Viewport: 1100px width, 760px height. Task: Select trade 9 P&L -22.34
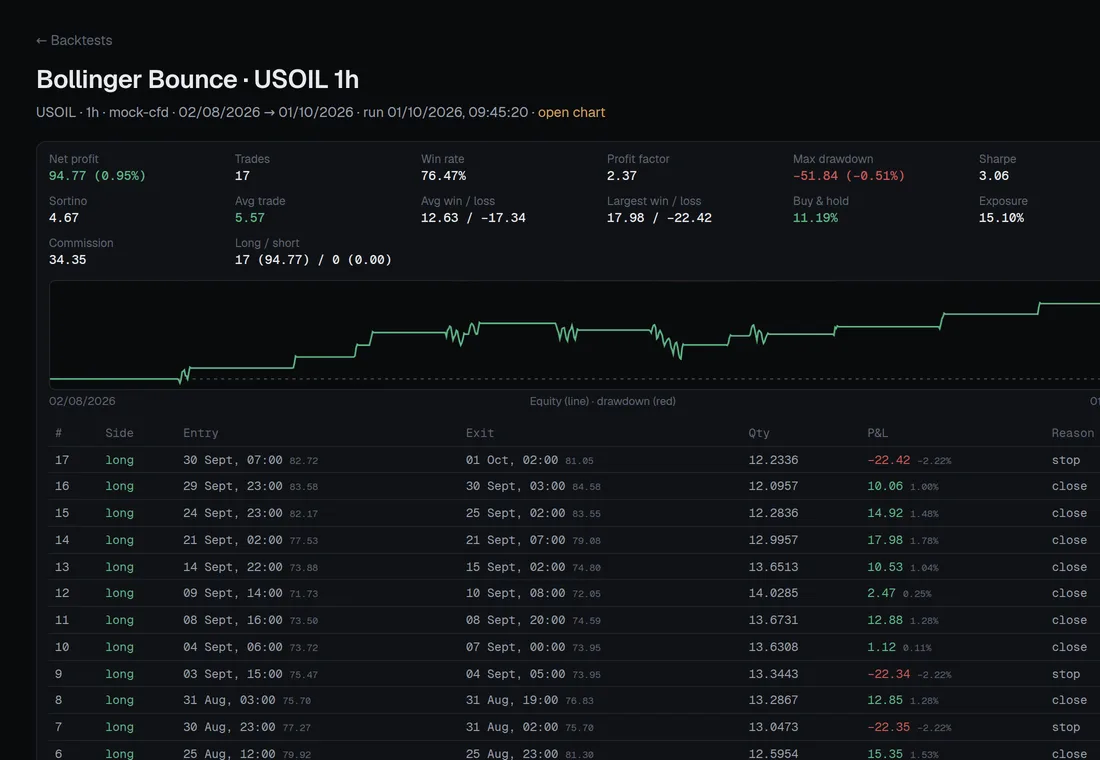click(889, 674)
